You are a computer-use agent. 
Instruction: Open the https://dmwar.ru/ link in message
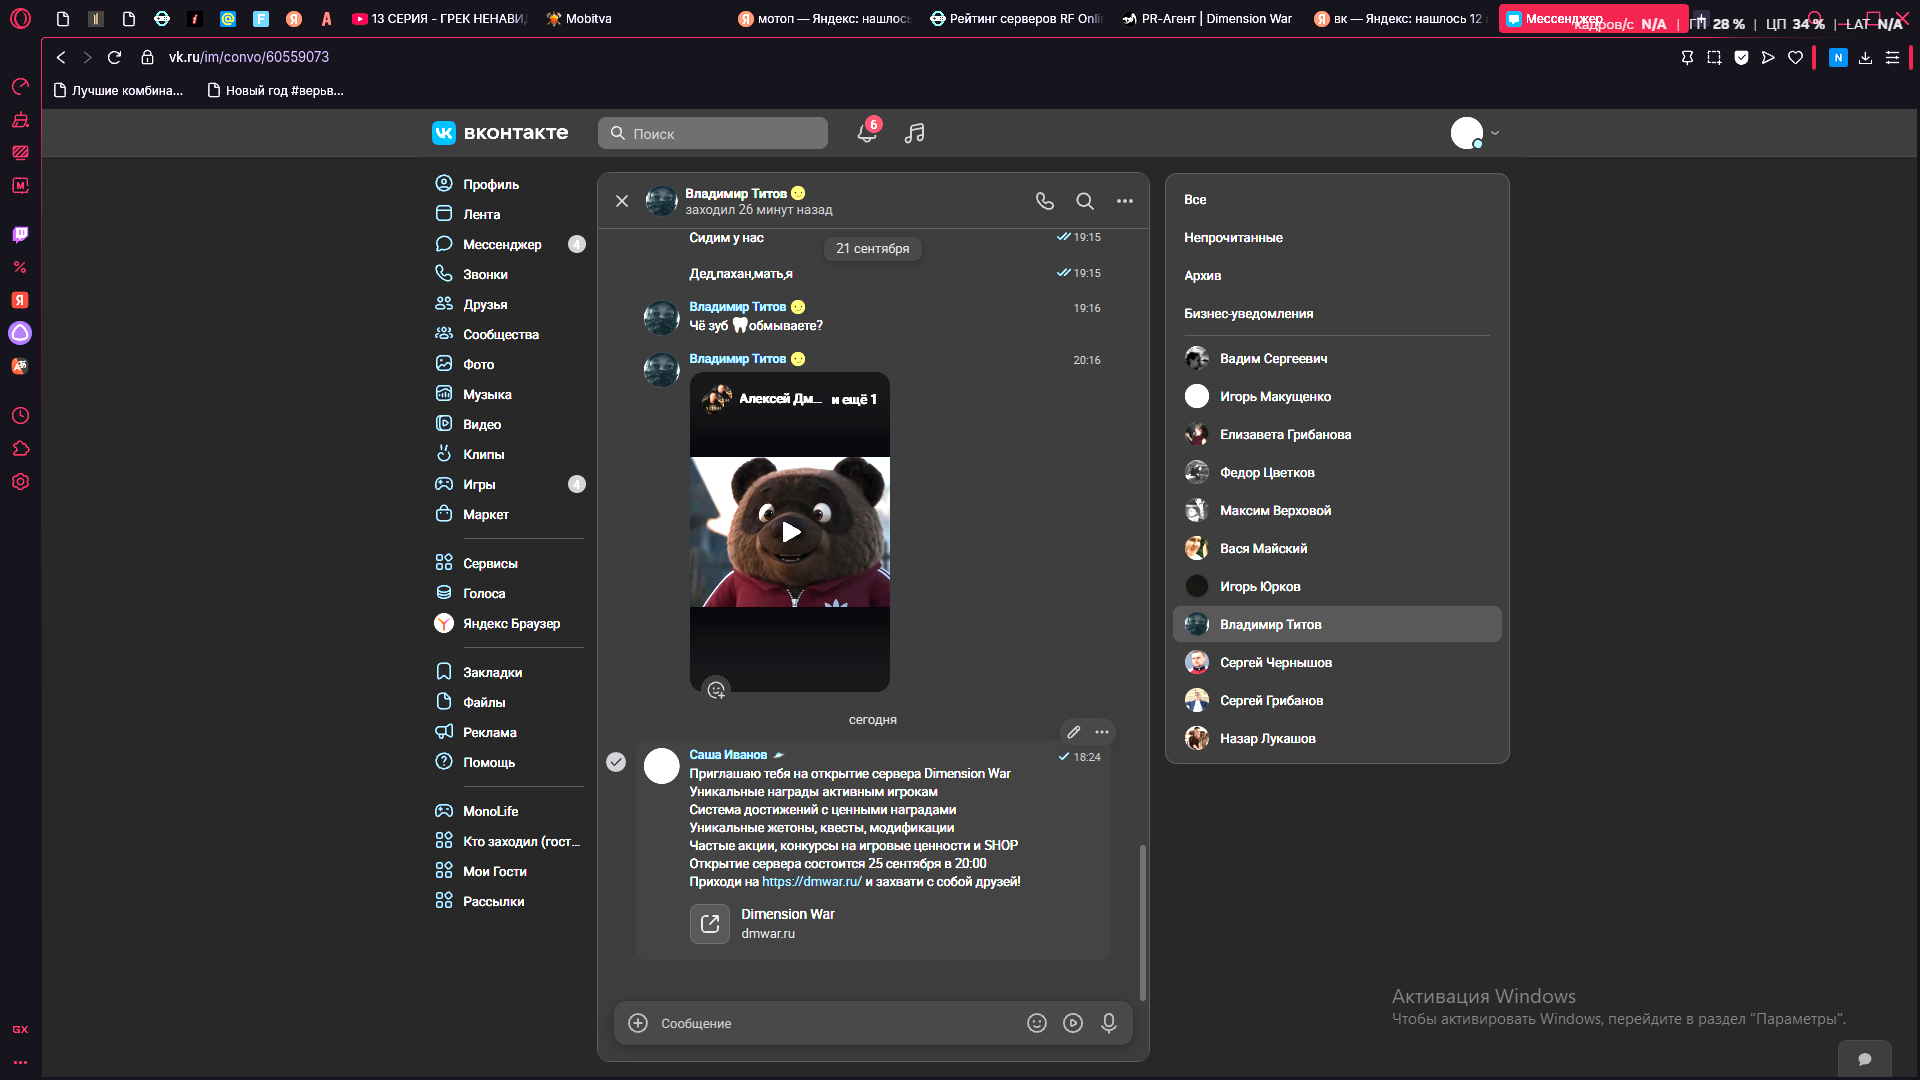coord(811,881)
